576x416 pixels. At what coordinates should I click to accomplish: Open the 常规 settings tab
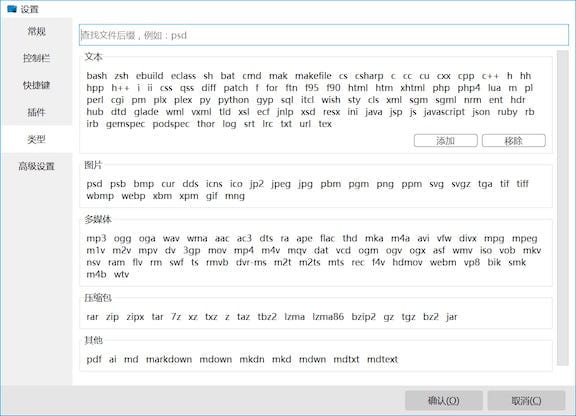[x=36, y=31]
